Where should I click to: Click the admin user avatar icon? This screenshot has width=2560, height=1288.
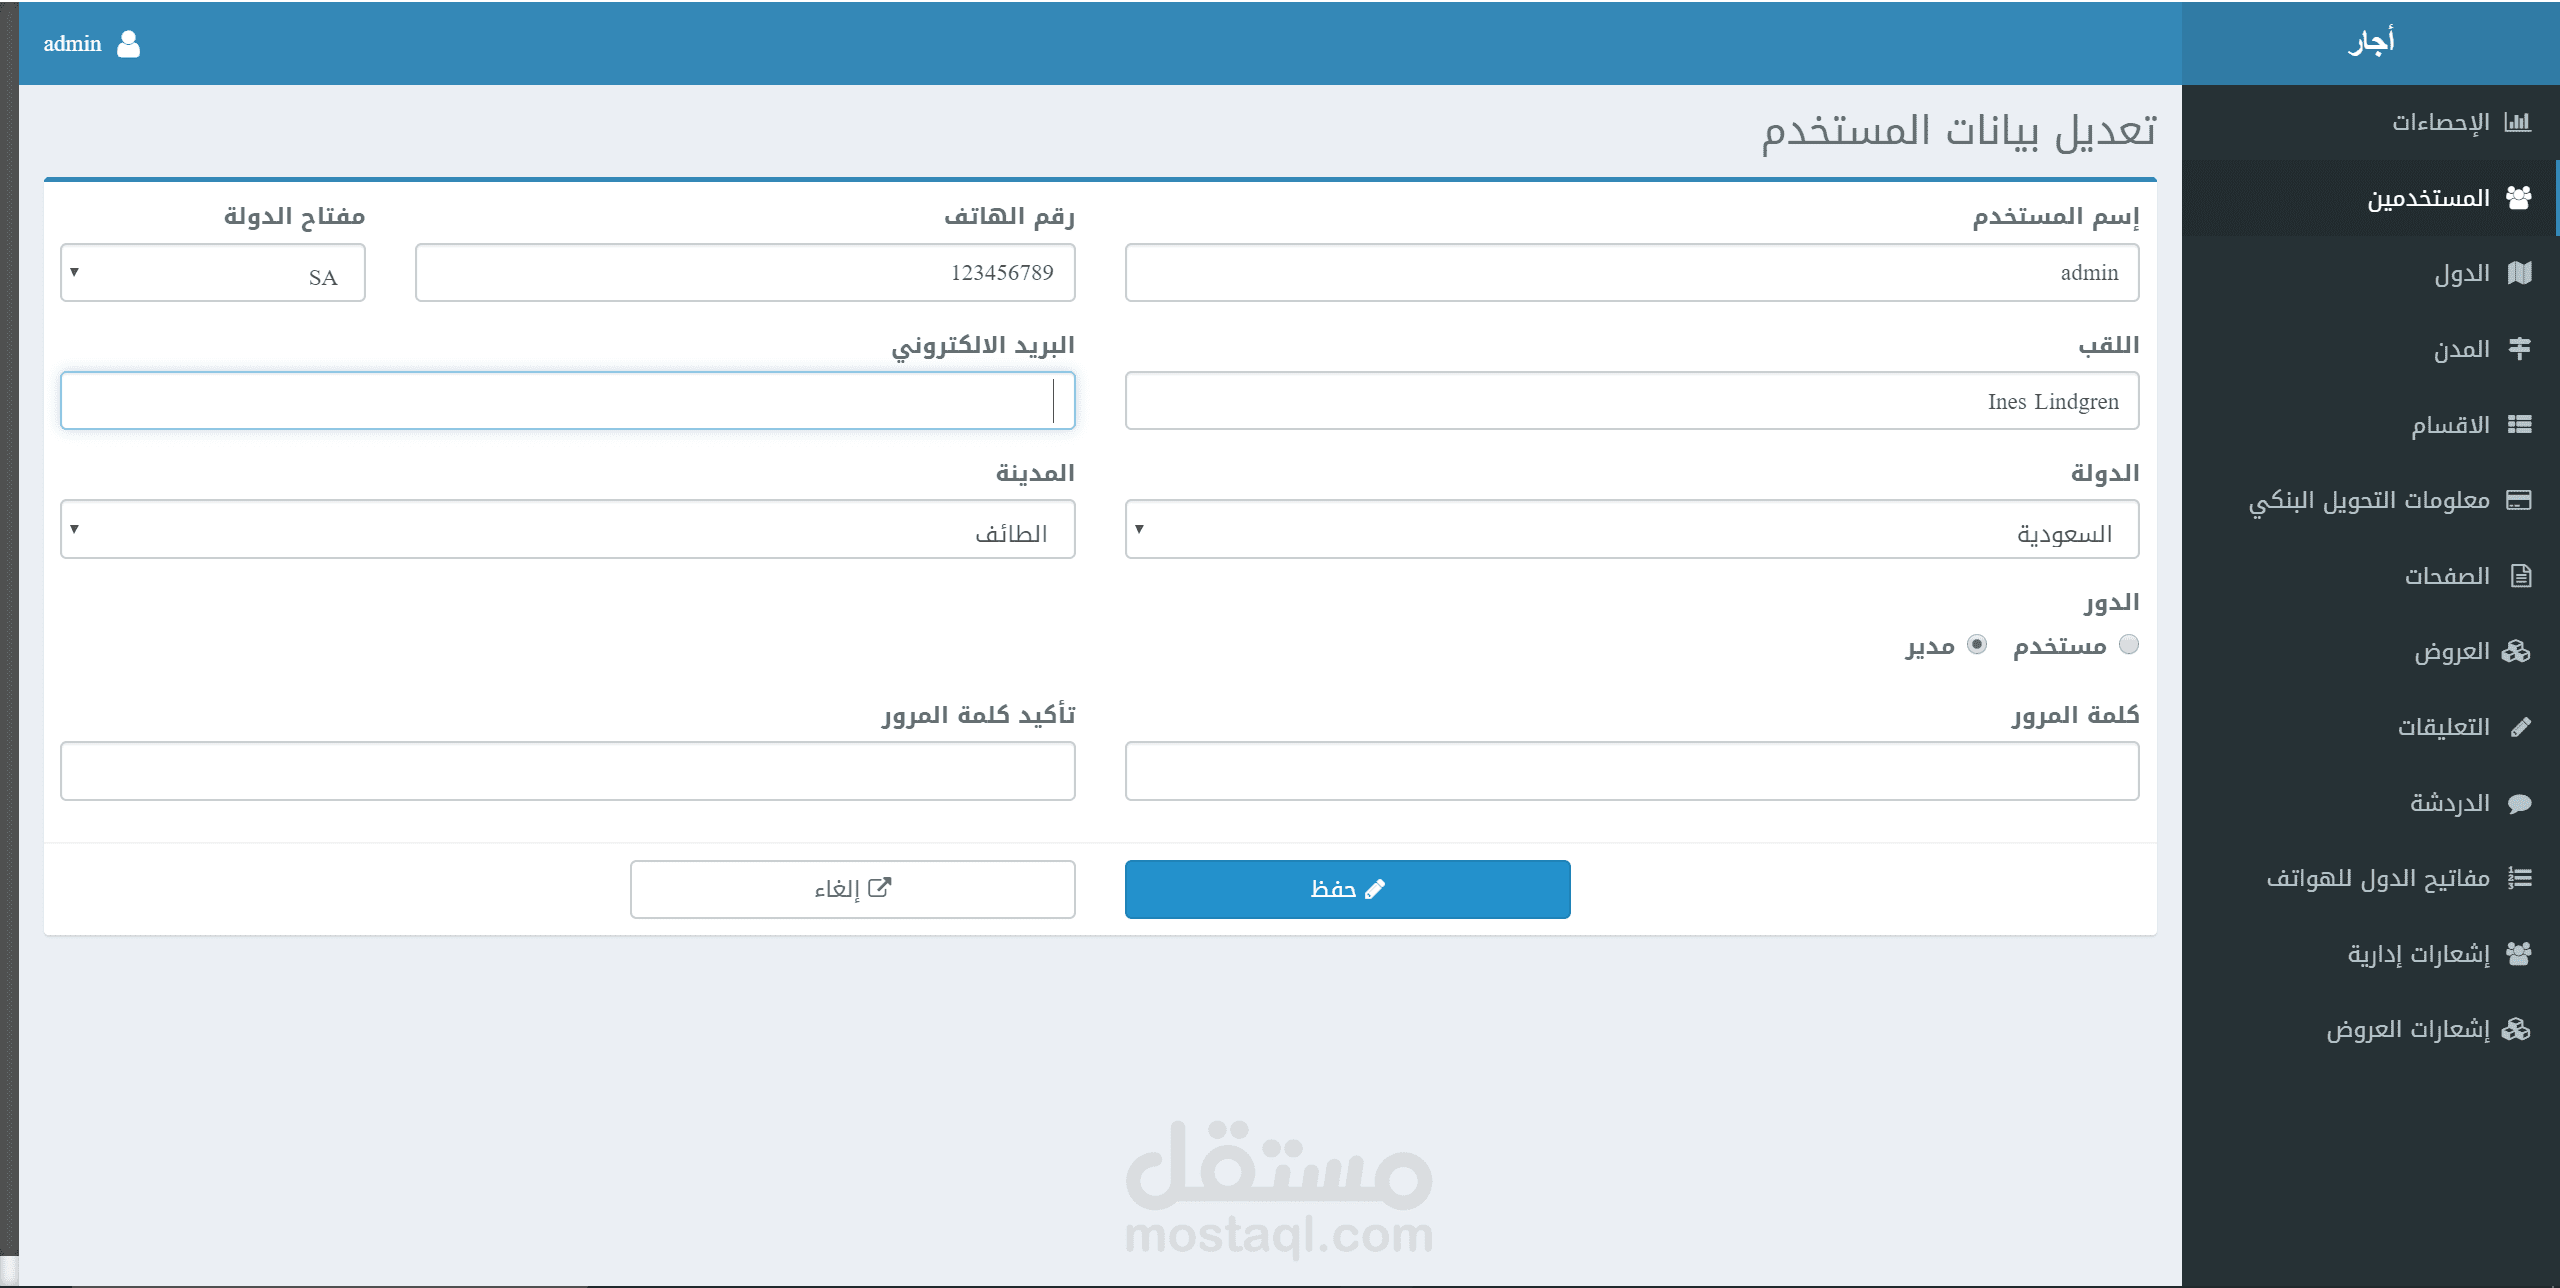128,44
